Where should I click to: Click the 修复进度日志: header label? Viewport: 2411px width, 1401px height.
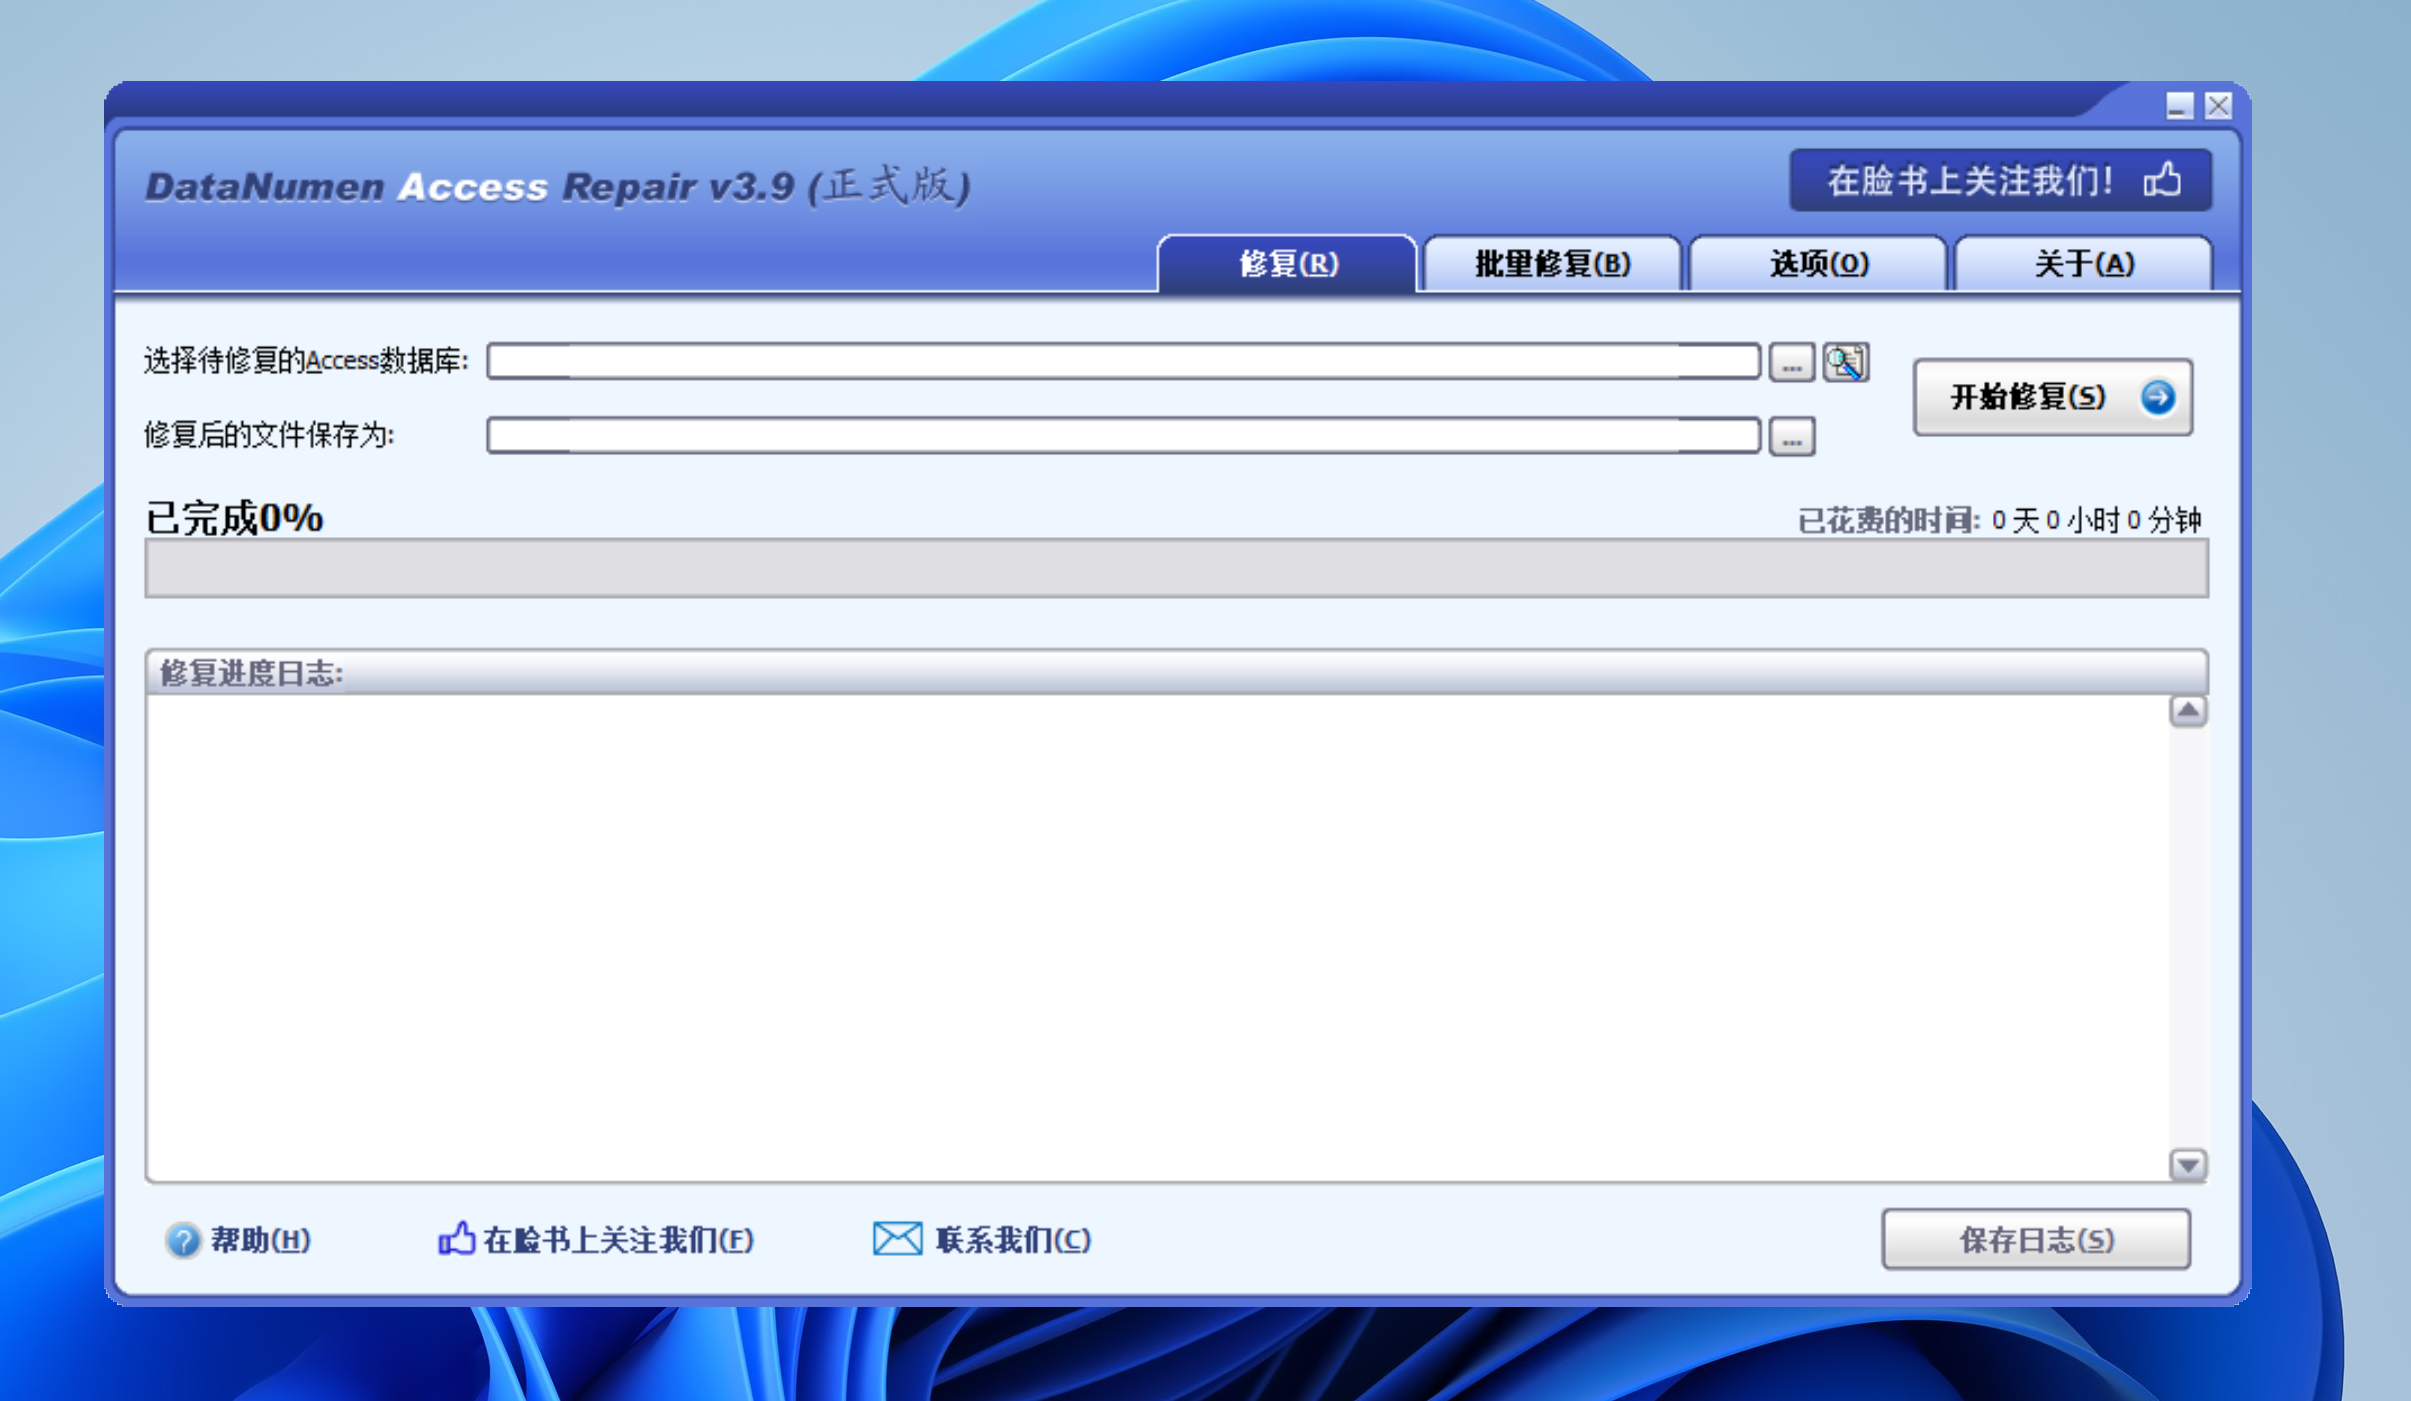coord(251,673)
